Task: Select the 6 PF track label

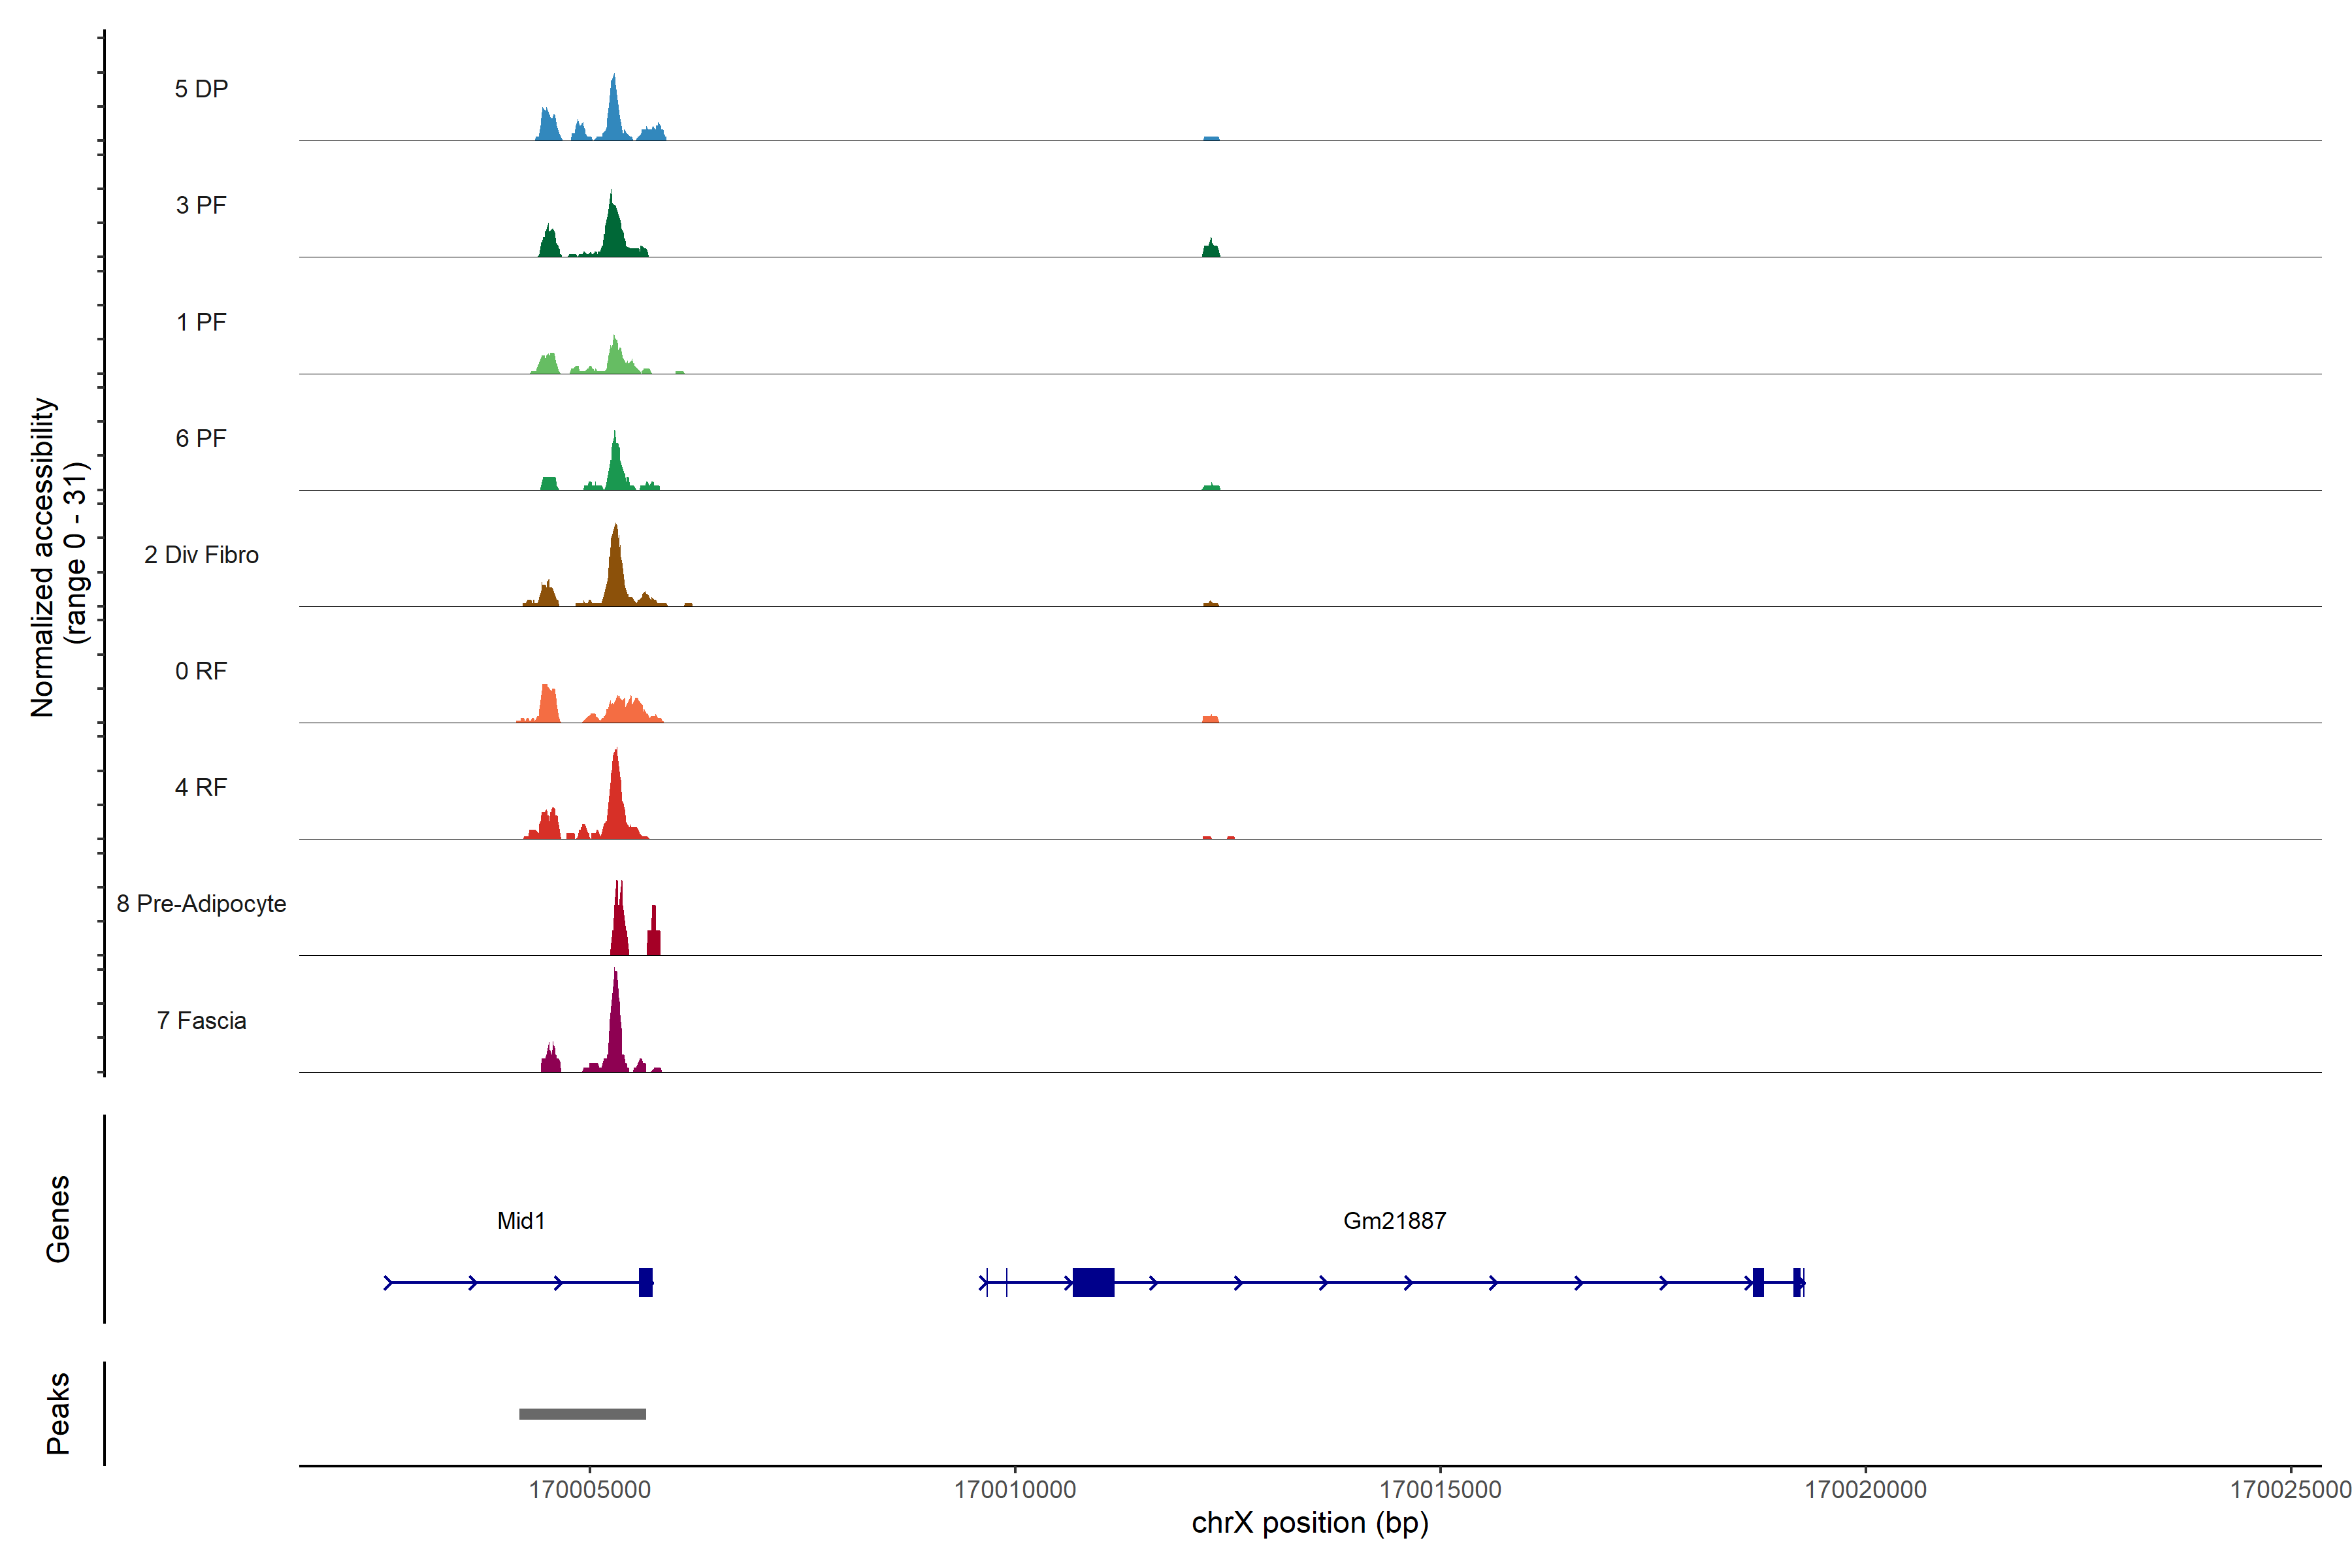Action: [201, 438]
